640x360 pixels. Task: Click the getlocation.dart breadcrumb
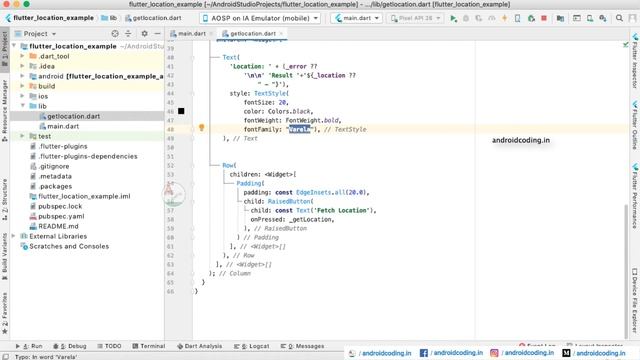[153, 18]
